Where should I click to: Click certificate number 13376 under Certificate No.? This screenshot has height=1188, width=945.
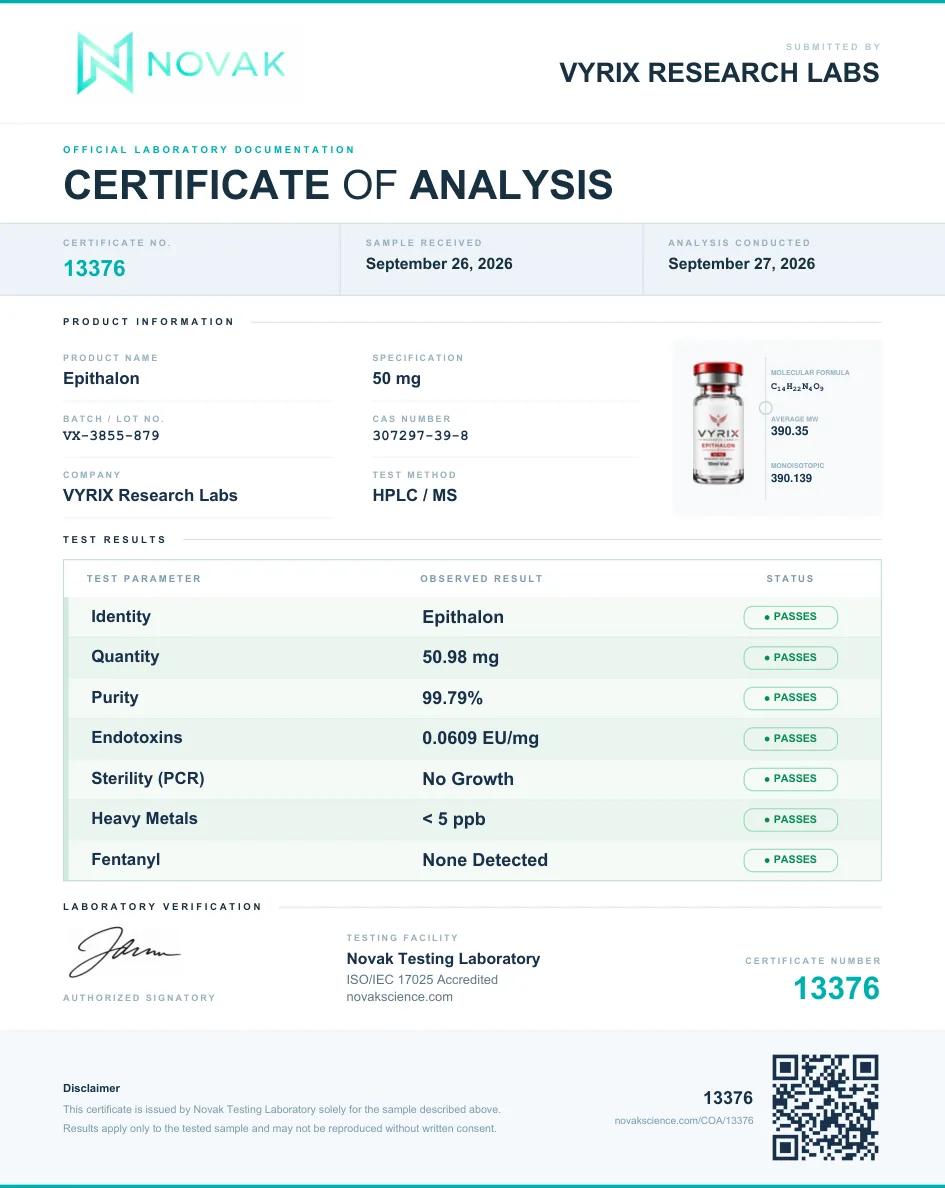tap(94, 268)
